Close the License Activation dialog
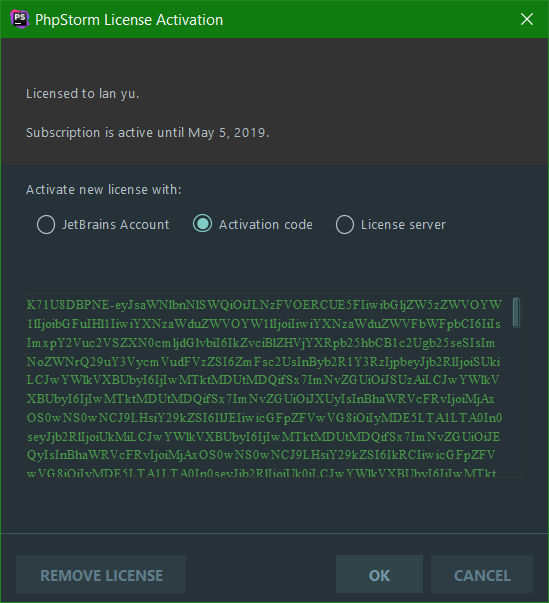Image resolution: width=549 pixels, height=603 pixels. 526,19
